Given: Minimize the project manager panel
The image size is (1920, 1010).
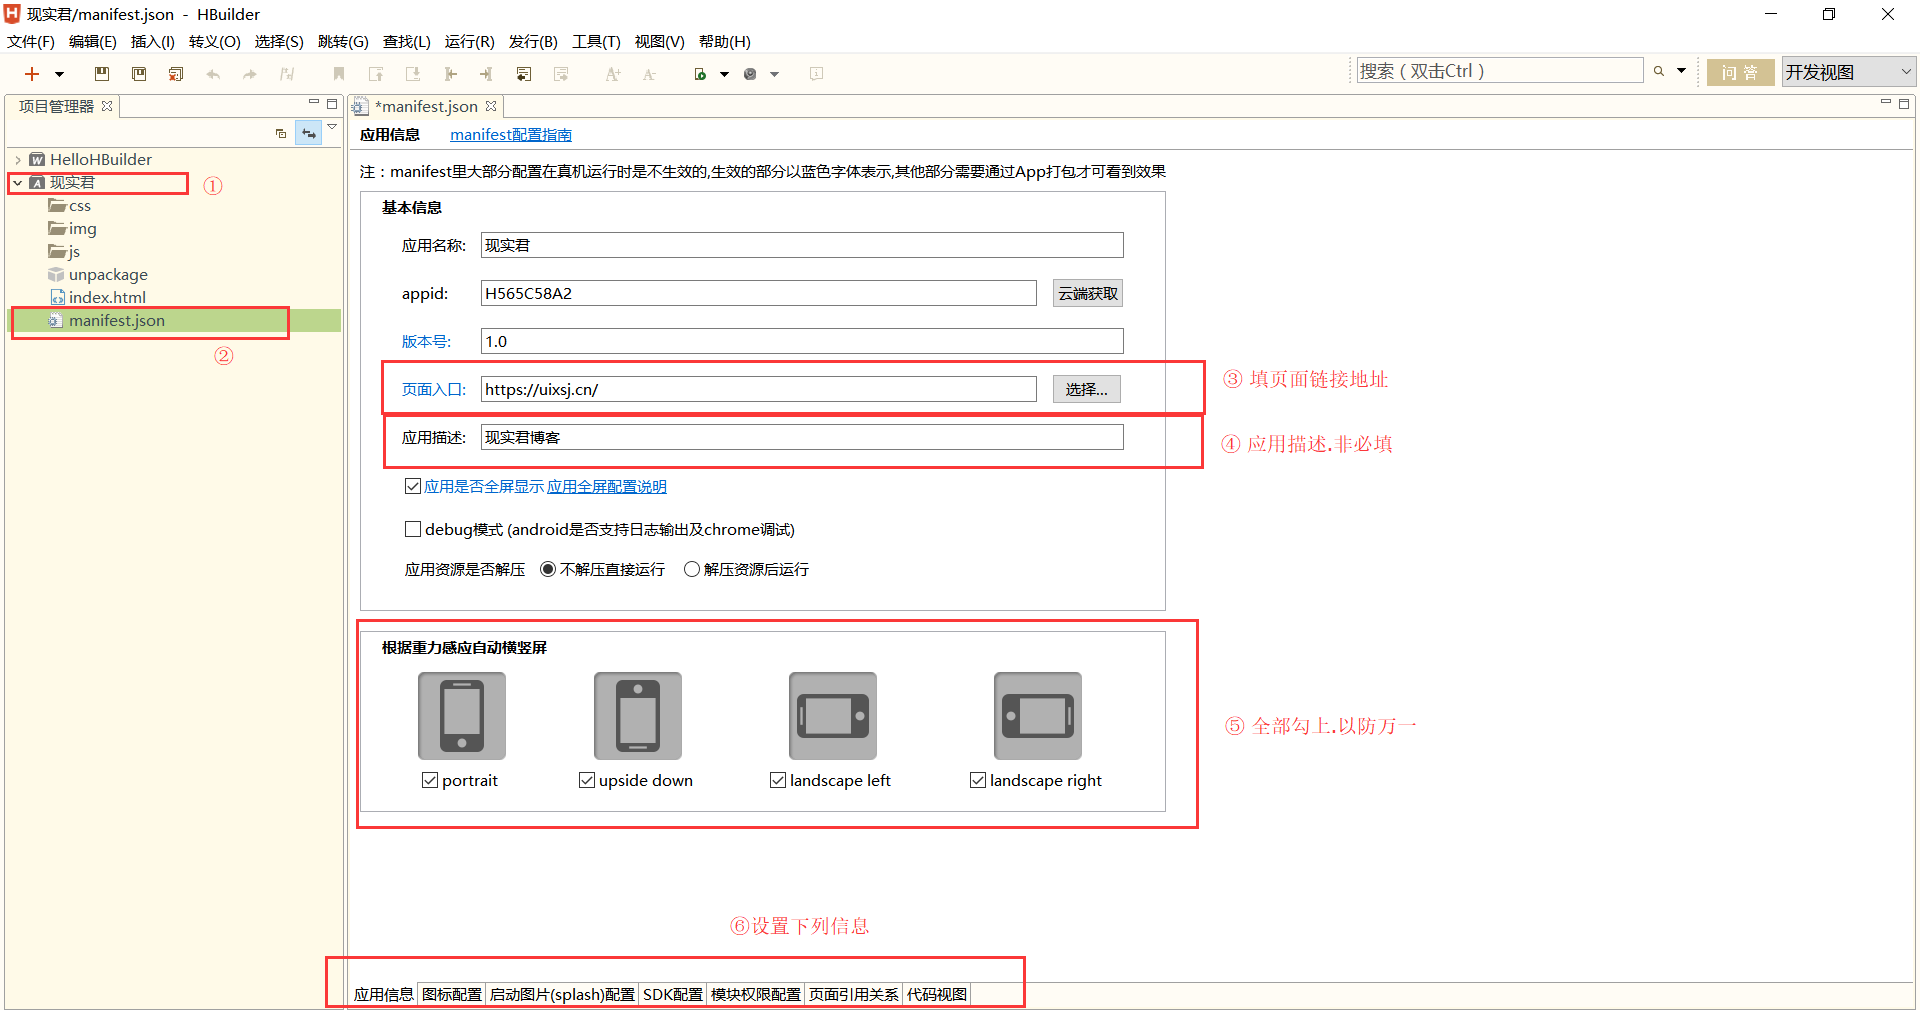Looking at the screenshot, I should (314, 102).
